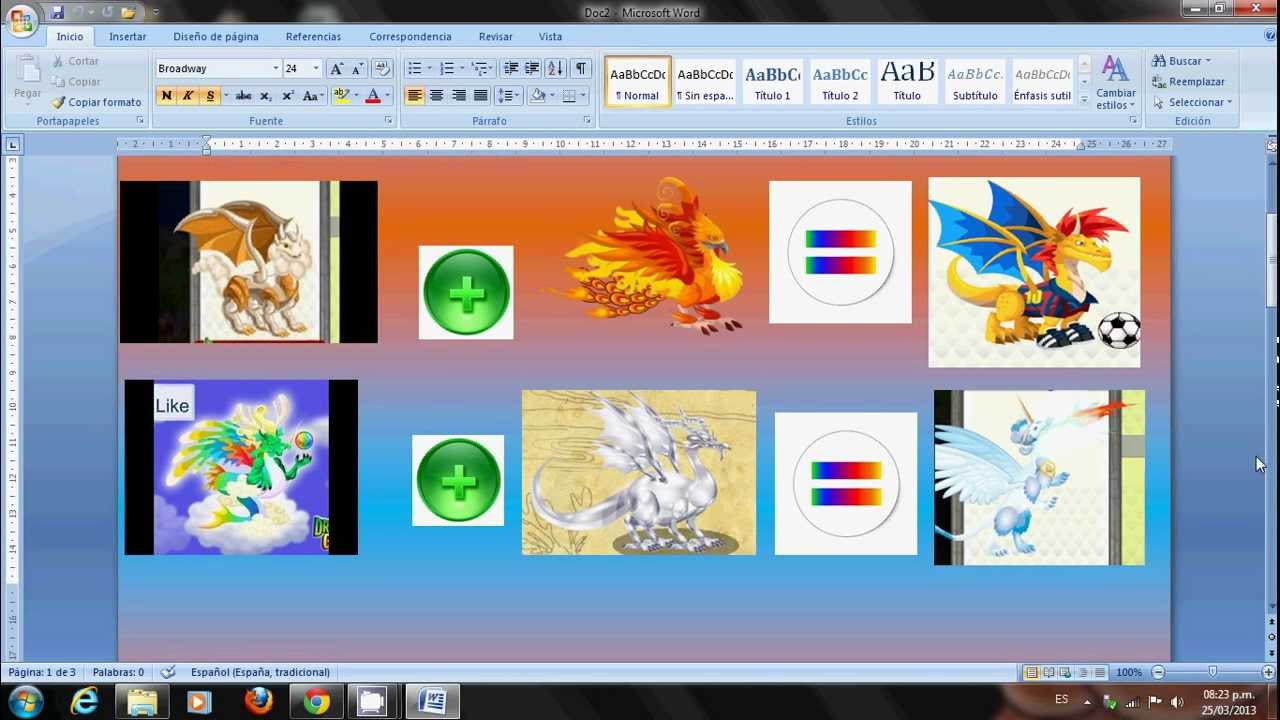
Task: Click the Word Help icon
Action: click(x=1269, y=36)
